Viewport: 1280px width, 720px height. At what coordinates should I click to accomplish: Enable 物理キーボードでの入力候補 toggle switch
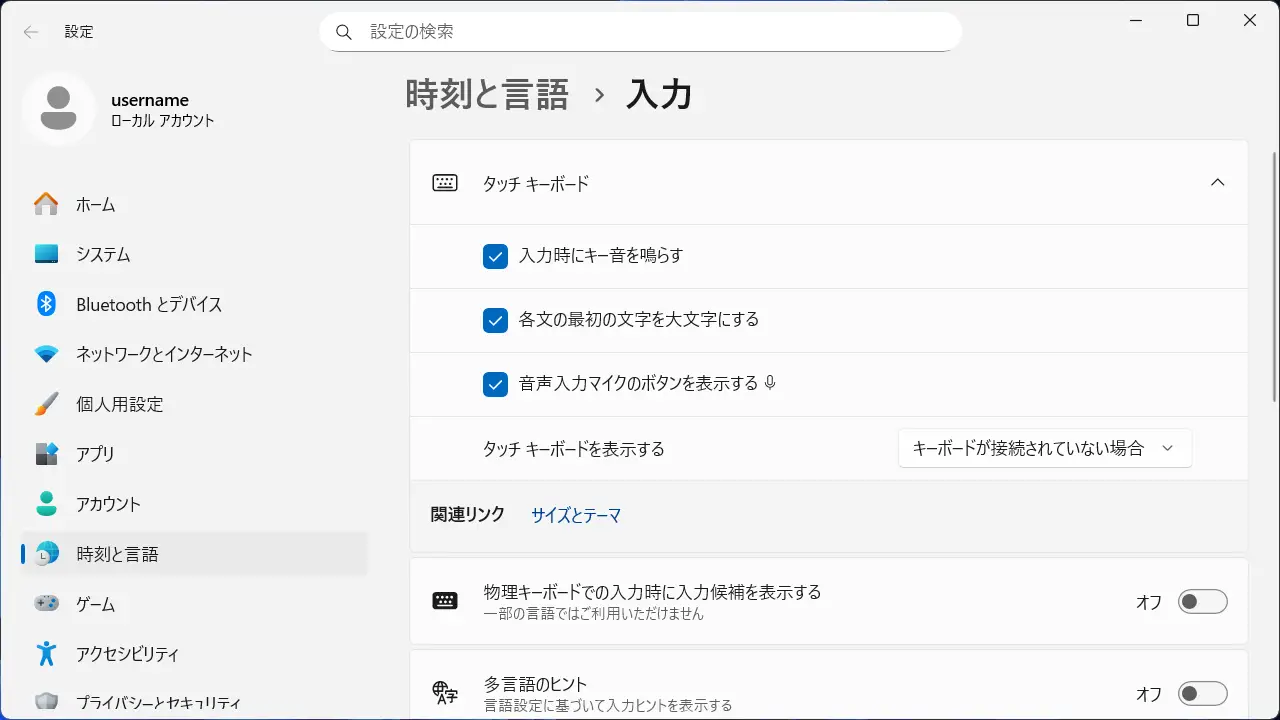click(x=1202, y=602)
